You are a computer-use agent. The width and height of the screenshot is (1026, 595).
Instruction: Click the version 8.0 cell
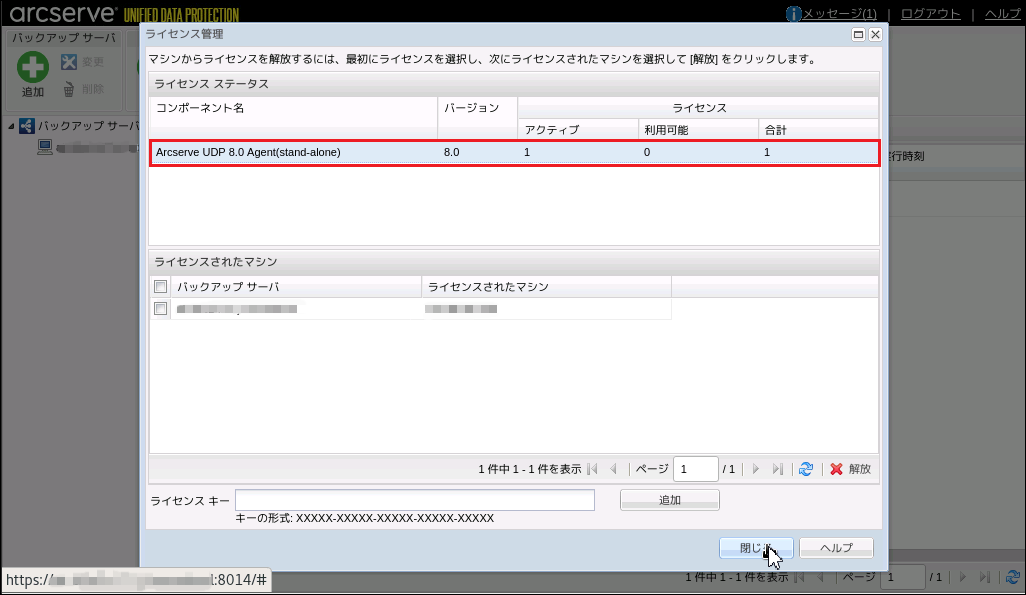478,153
